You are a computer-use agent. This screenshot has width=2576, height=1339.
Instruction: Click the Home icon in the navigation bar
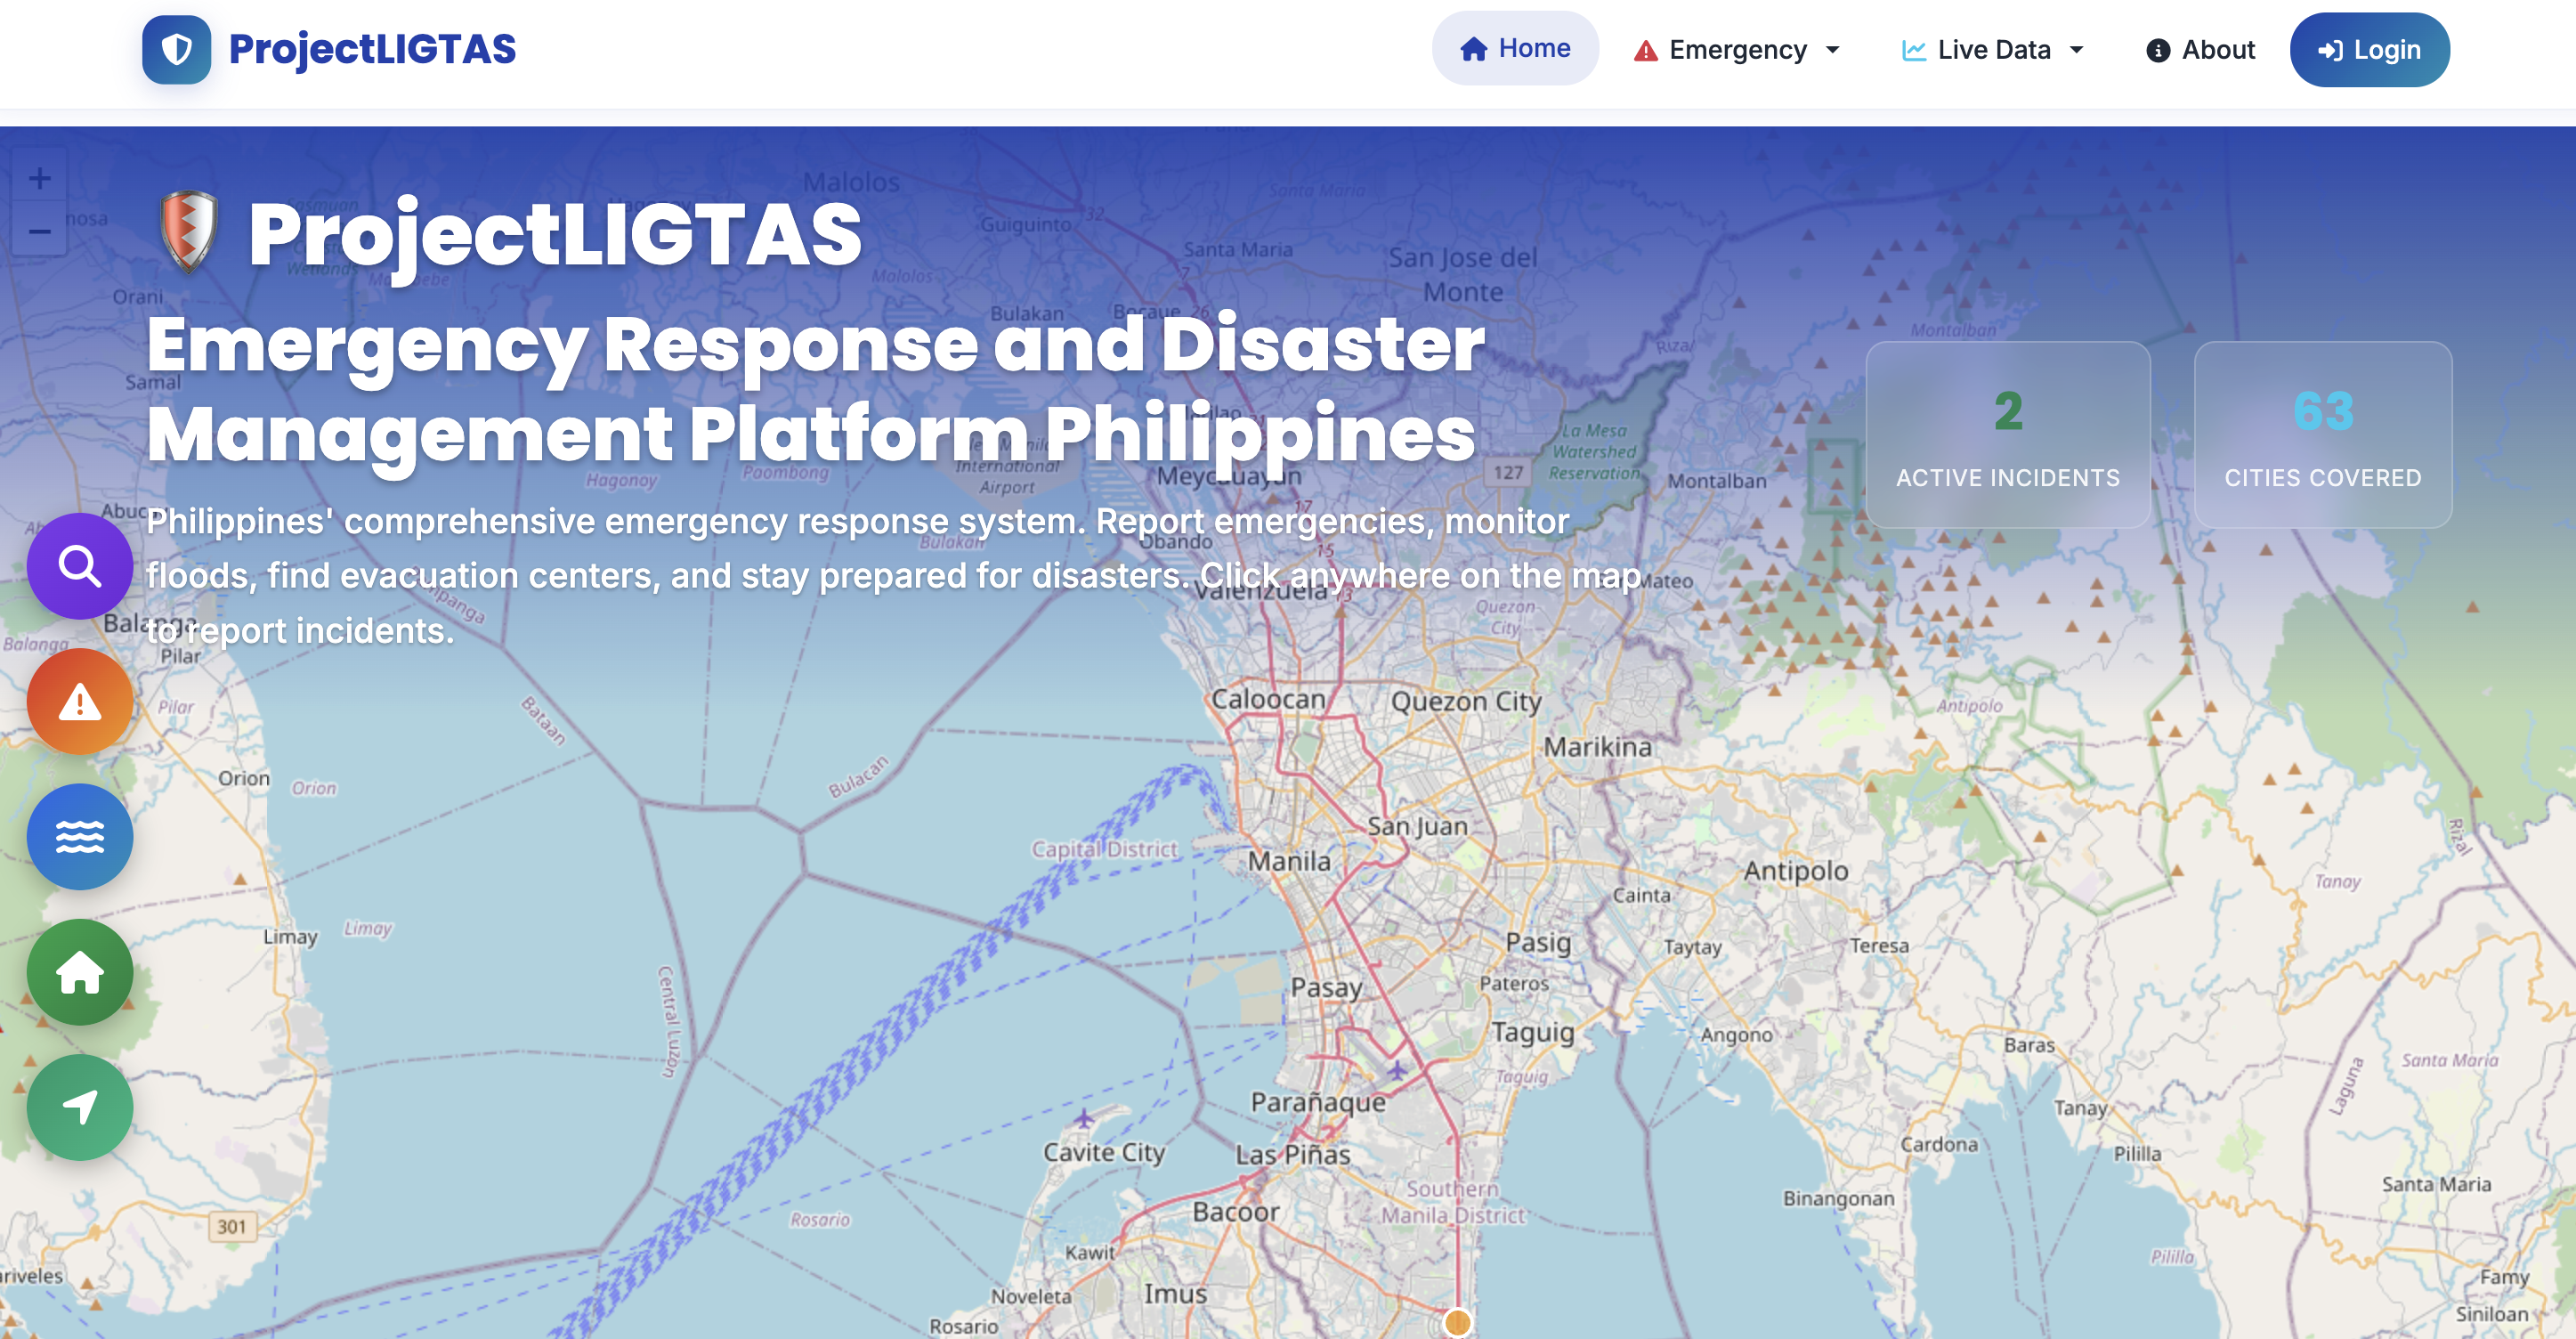(1474, 47)
